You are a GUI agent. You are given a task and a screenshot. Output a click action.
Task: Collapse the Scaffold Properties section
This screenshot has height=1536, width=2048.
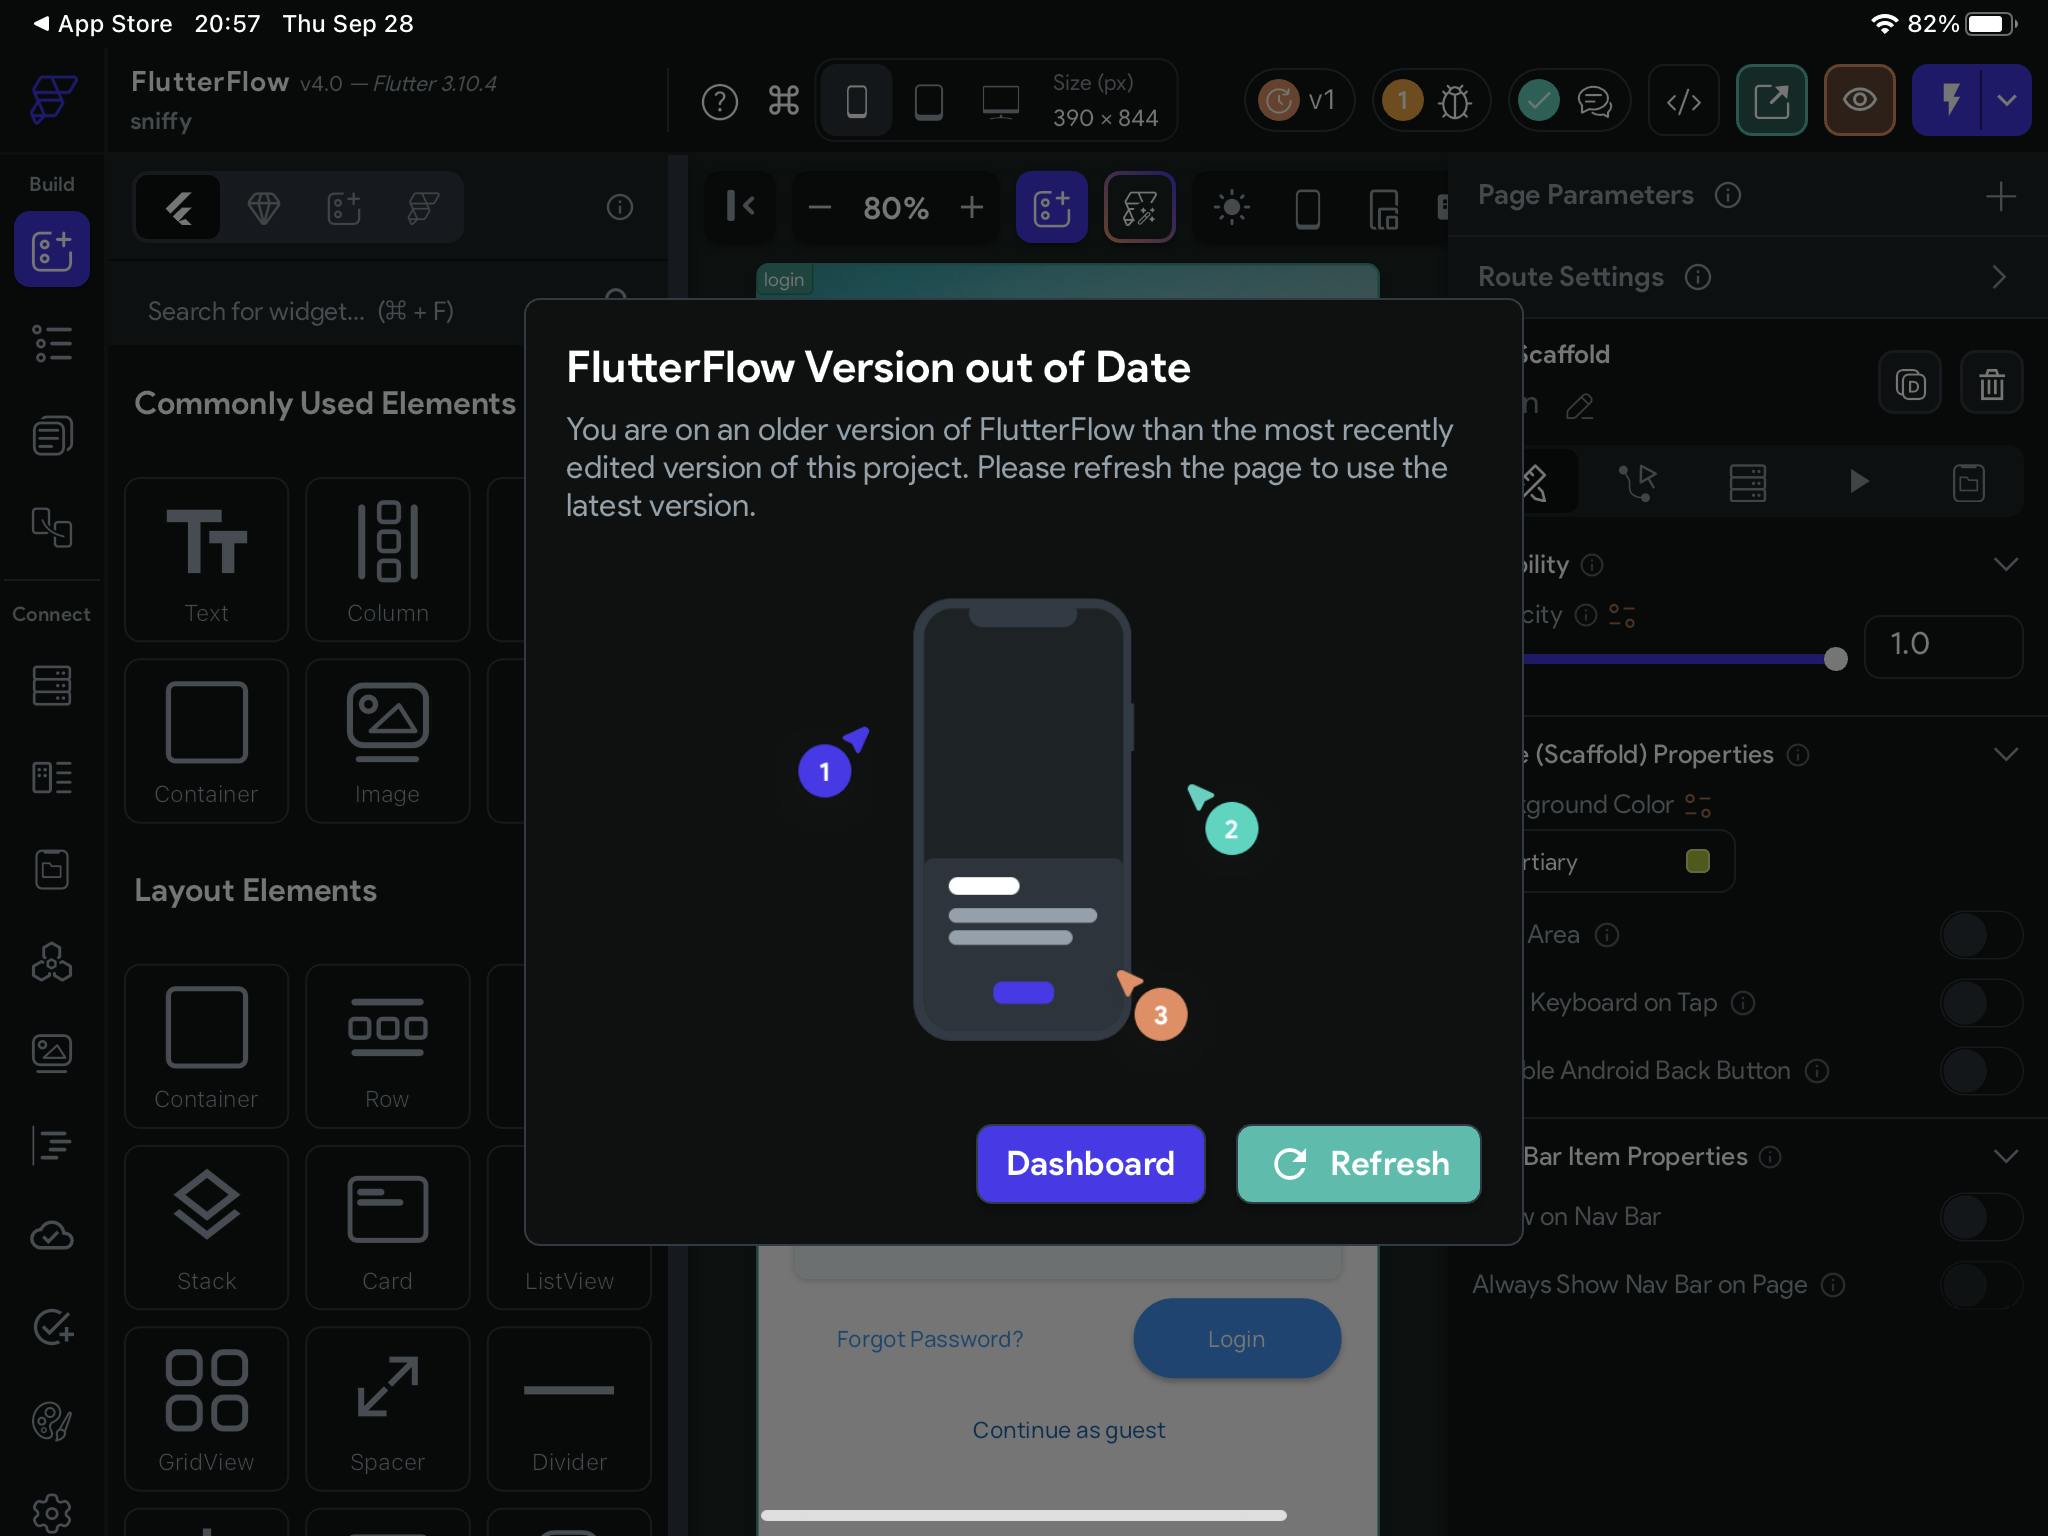click(2005, 754)
